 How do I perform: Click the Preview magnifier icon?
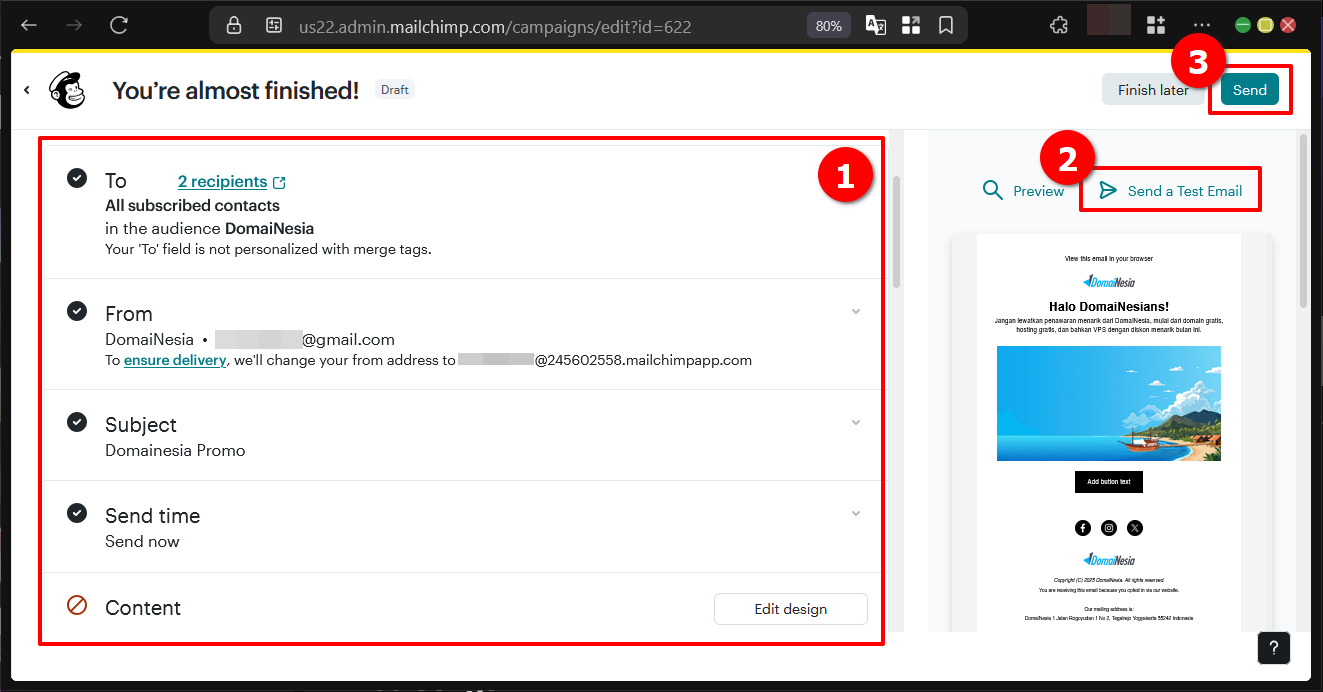click(992, 189)
